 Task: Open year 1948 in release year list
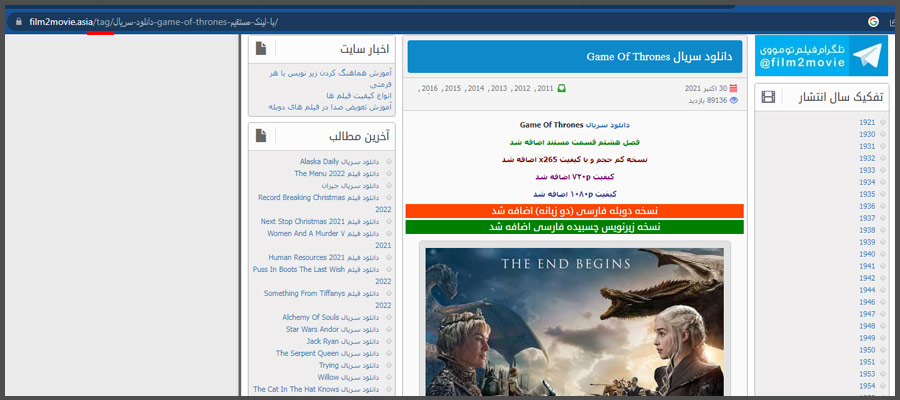[867, 326]
